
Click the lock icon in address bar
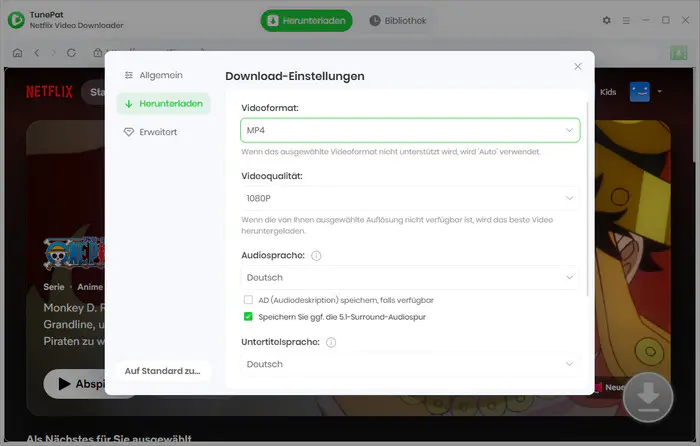coord(97,53)
